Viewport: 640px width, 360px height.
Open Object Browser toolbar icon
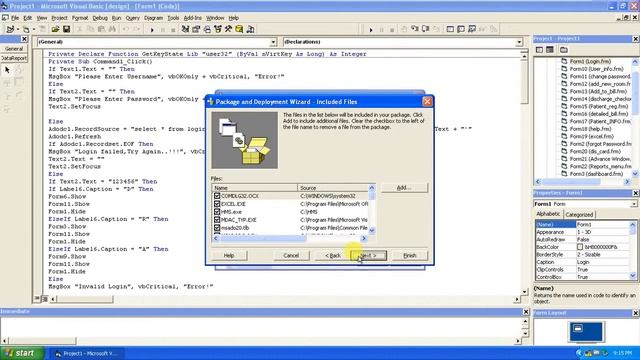(218, 29)
